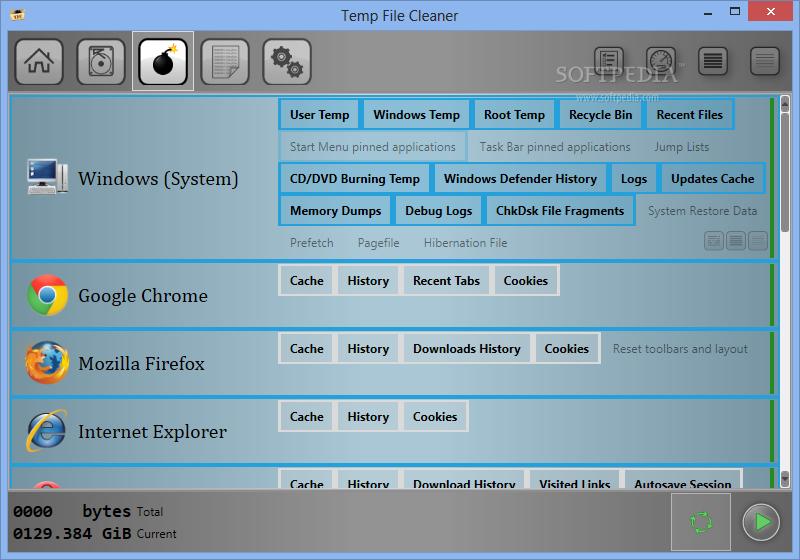The image size is (800, 560).
Task: Disable Root Temp cleaning
Action: pos(514,115)
